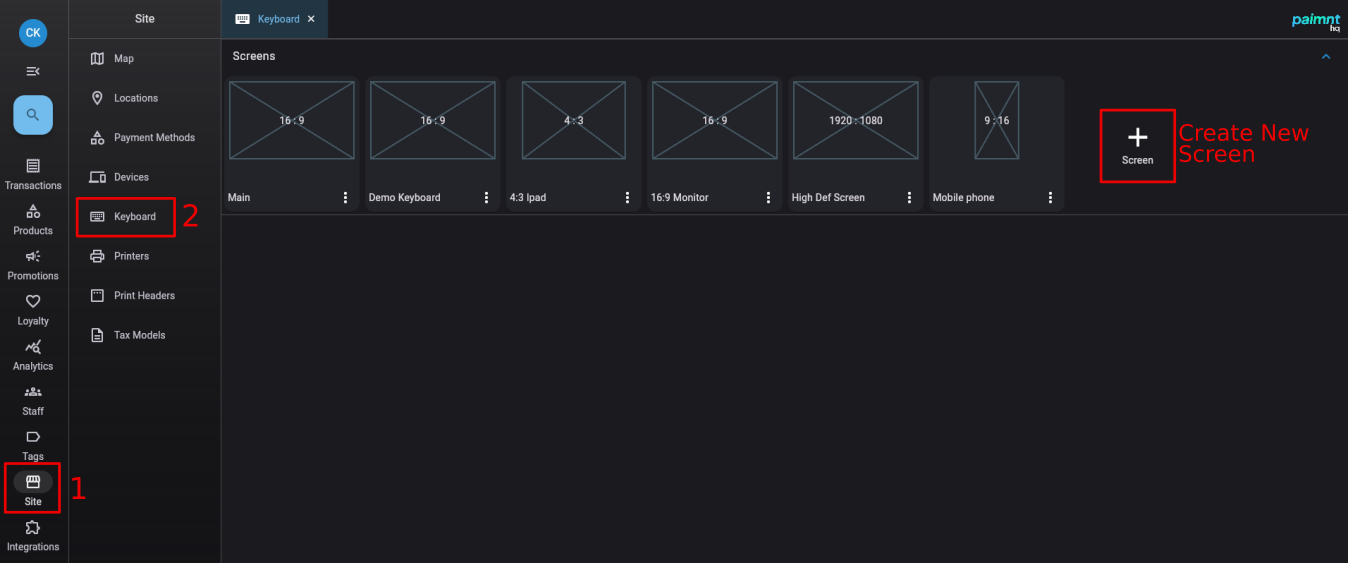Open options menu for Main screen
The image size is (1348, 563).
click(346, 198)
